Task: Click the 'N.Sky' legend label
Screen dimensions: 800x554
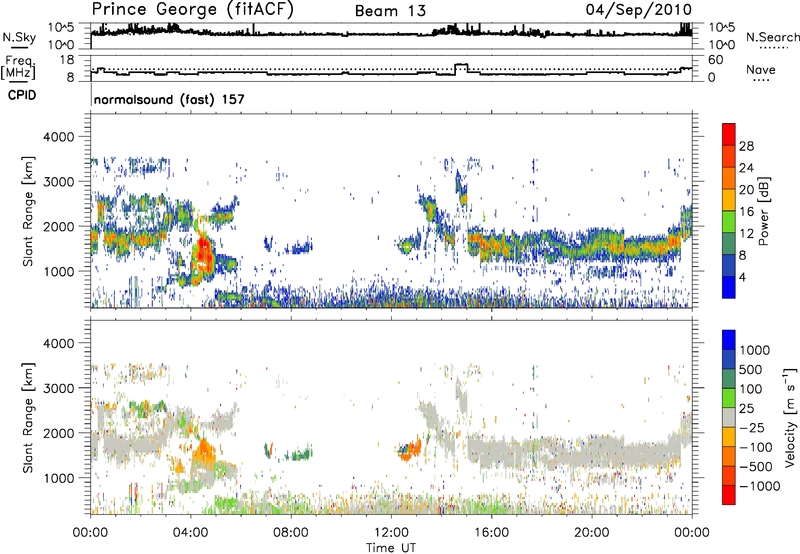Action: 19,37
